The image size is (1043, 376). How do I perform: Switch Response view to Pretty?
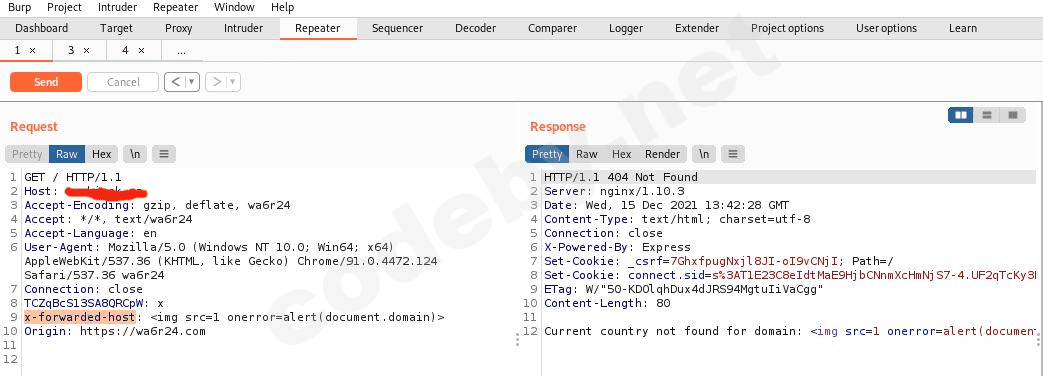point(547,154)
